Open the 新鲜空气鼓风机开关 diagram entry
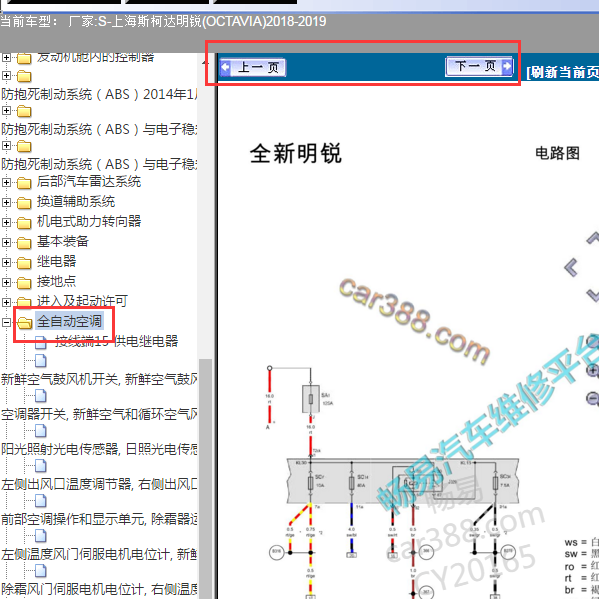 pyautogui.click(x=99, y=379)
